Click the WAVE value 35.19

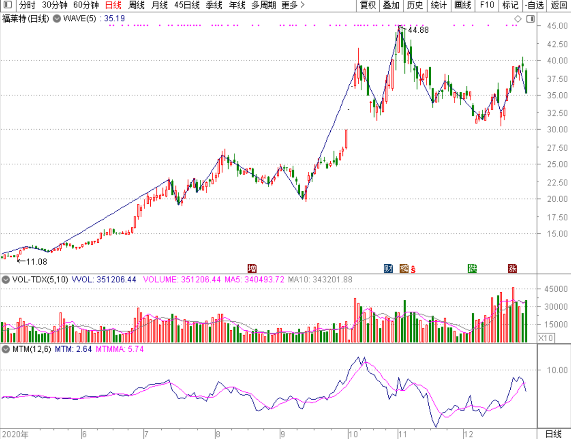click(x=114, y=18)
